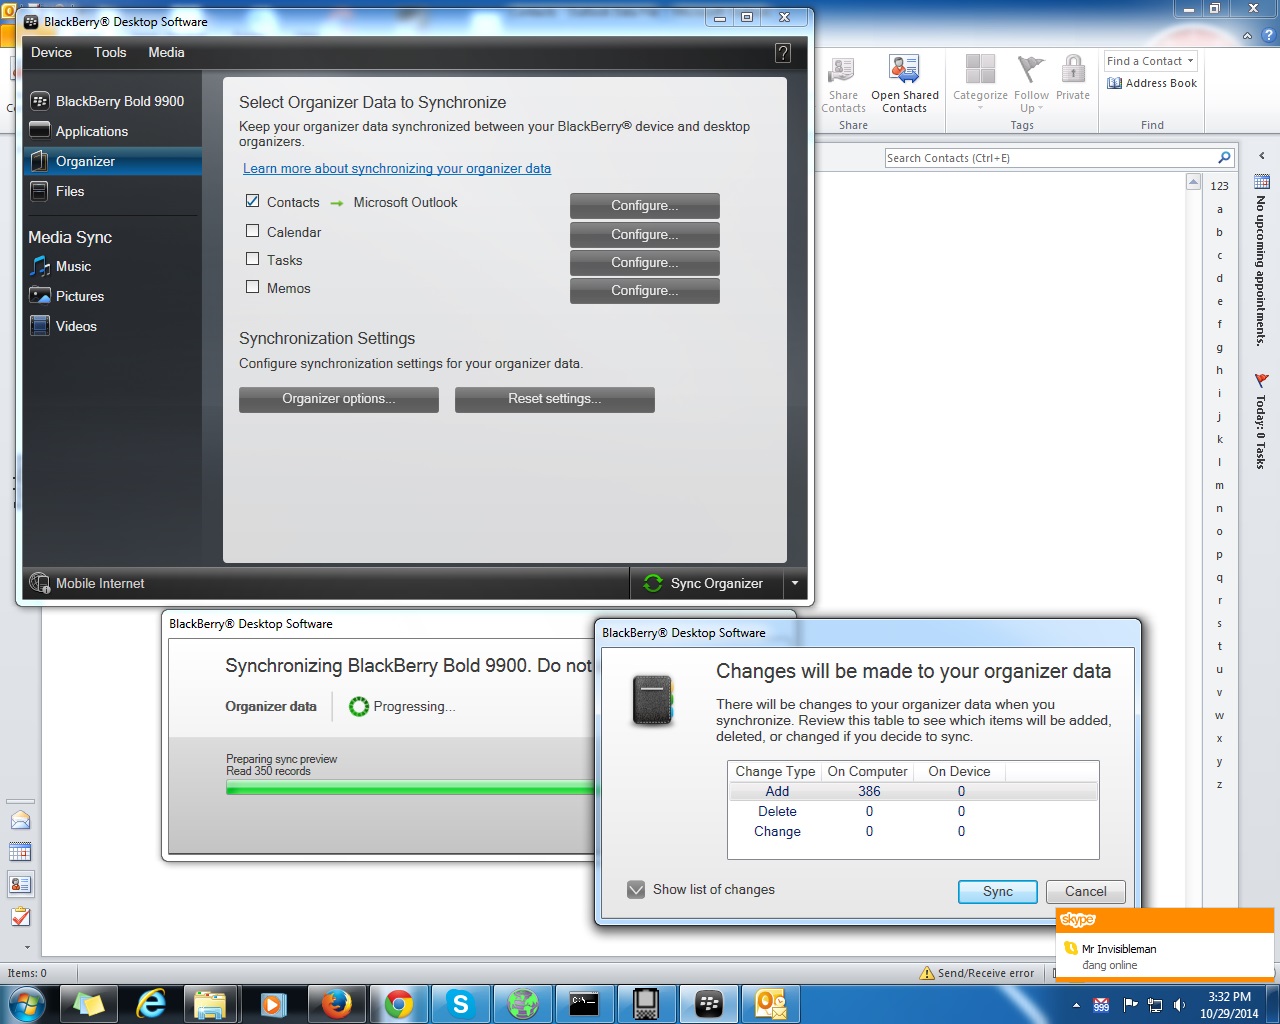The width and height of the screenshot is (1280, 1024).
Task: Click Windows Start button
Action: click(x=26, y=1004)
